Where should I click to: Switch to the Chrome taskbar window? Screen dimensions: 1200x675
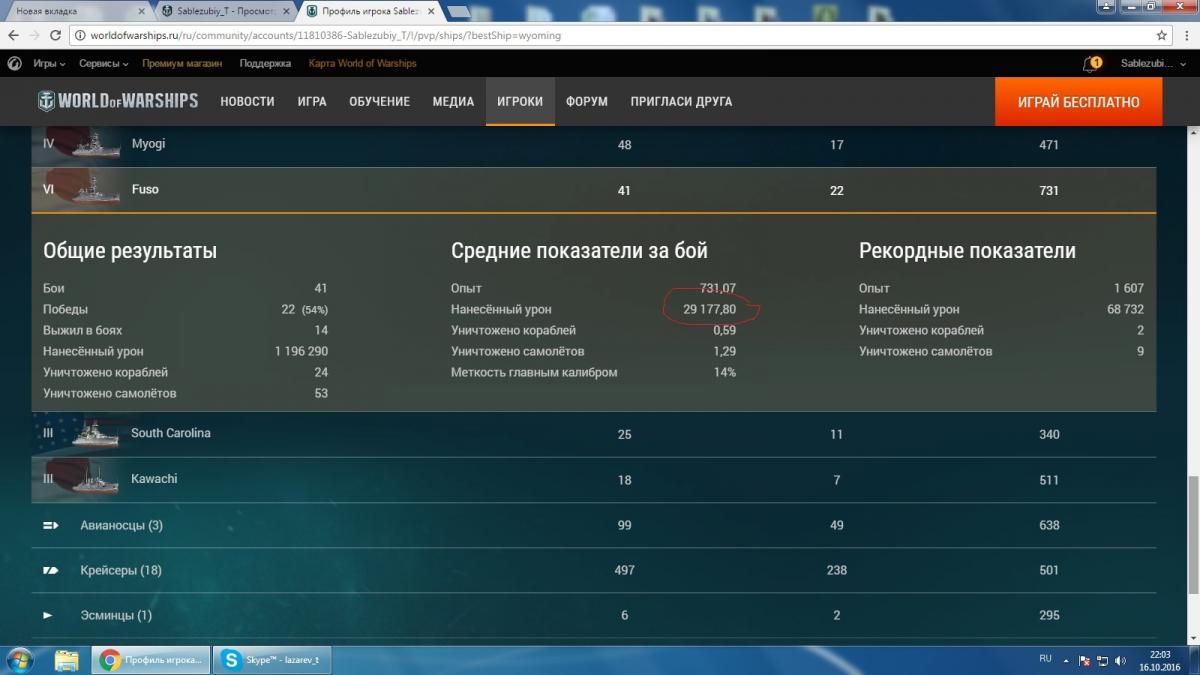click(x=153, y=660)
